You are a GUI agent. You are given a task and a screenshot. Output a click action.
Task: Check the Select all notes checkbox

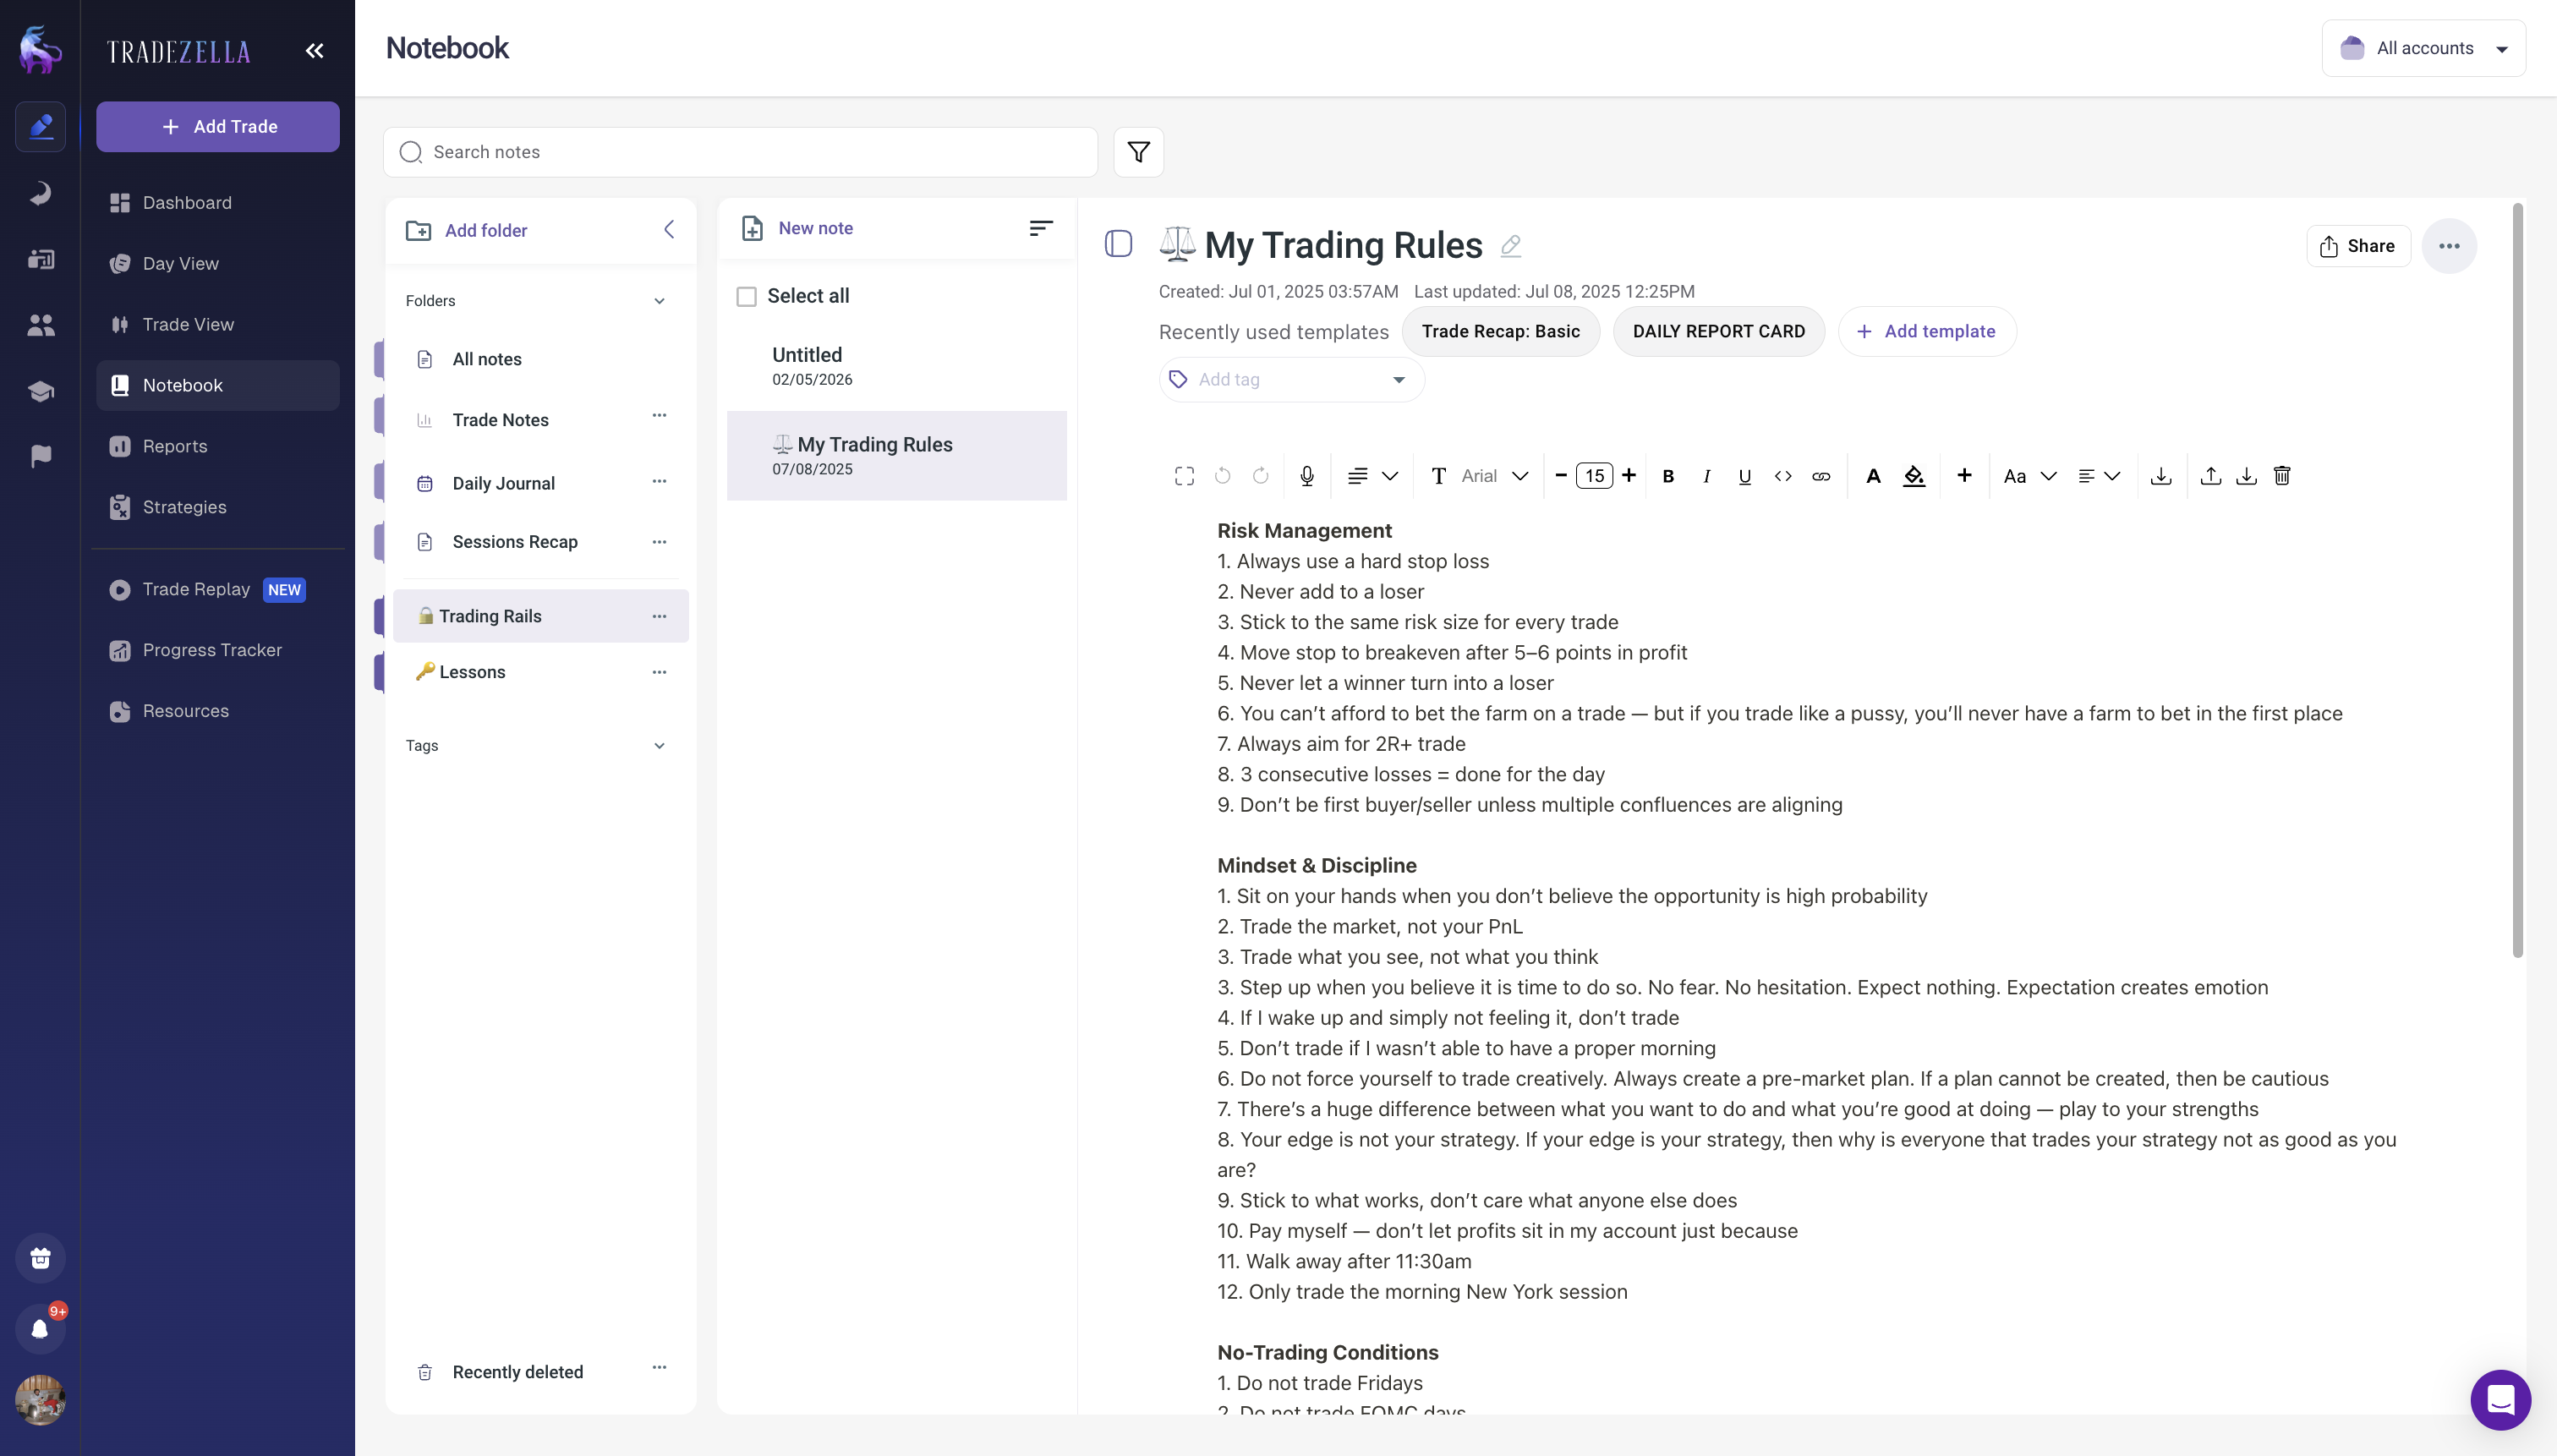746,296
